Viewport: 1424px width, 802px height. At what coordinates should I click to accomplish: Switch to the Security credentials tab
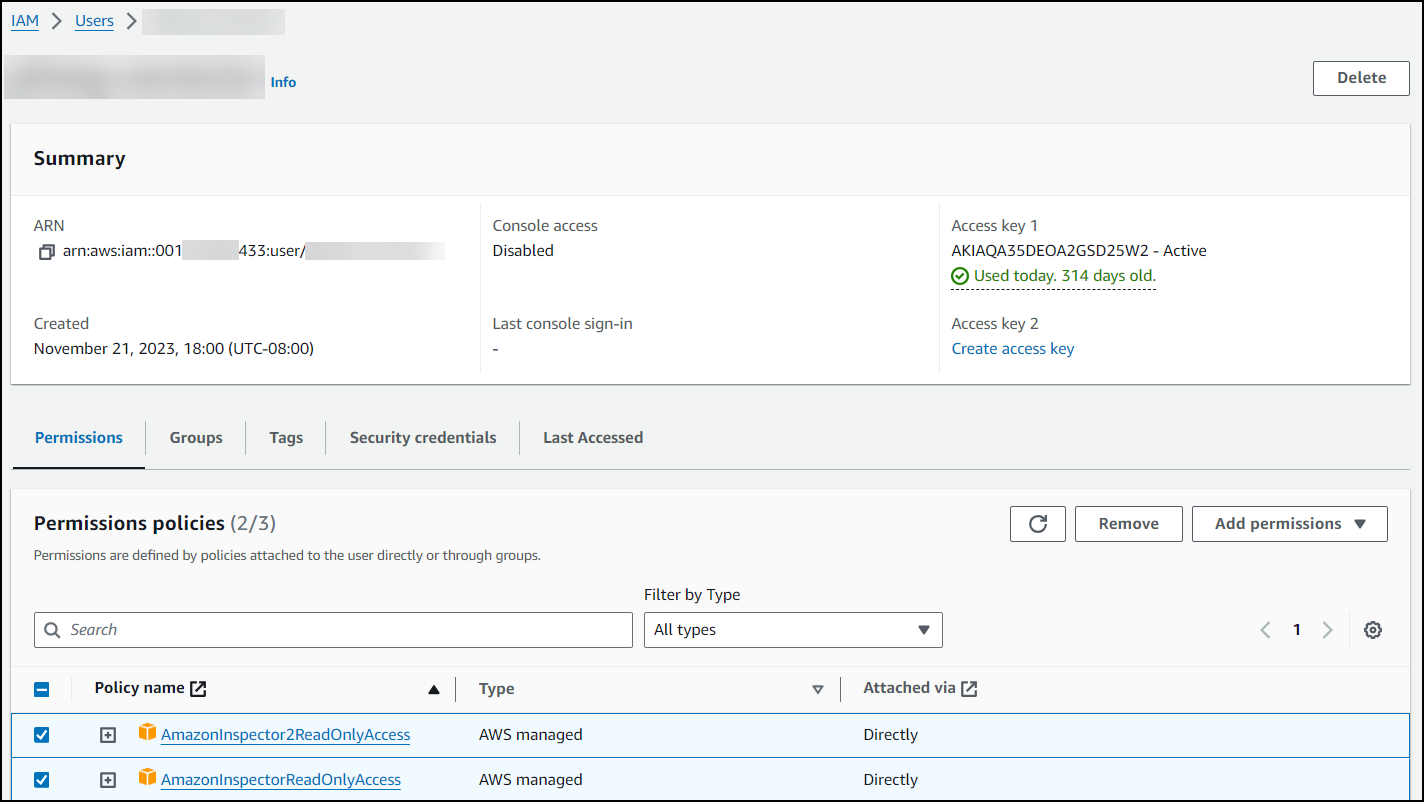pos(423,438)
